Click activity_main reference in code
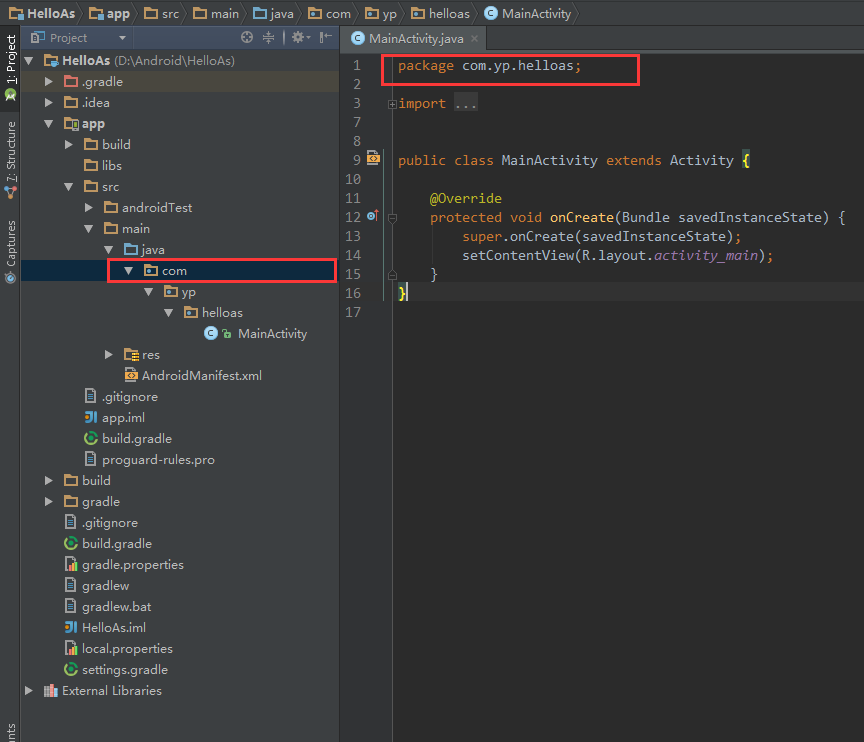The image size is (864, 742). pos(705,255)
